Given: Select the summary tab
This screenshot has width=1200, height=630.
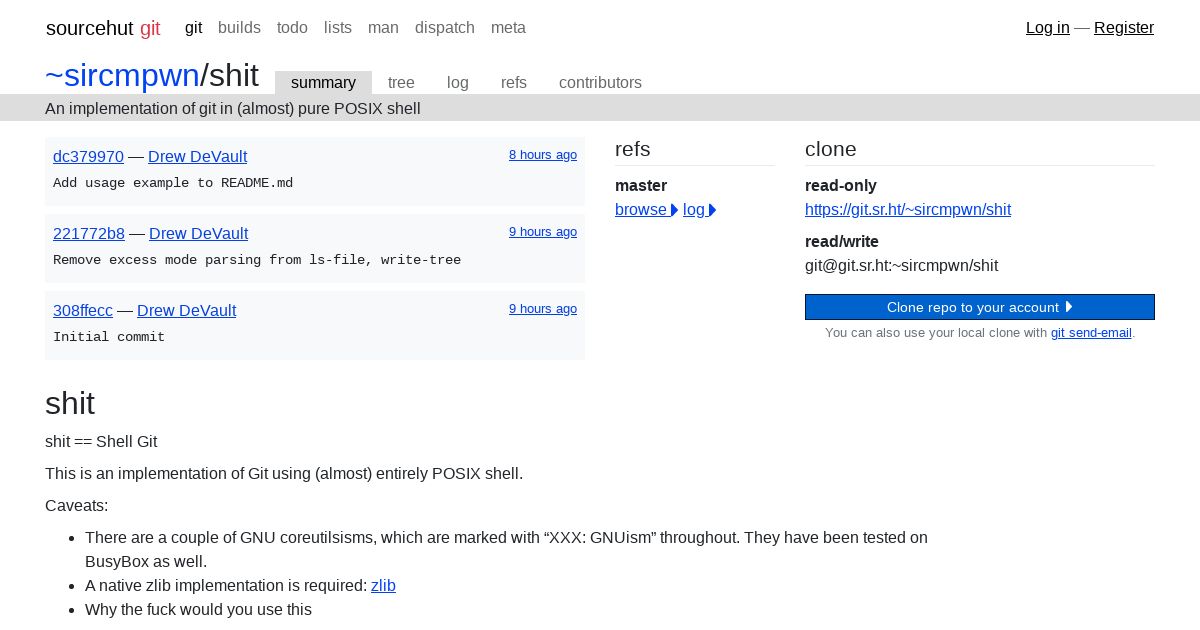Looking at the screenshot, I should (x=323, y=83).
